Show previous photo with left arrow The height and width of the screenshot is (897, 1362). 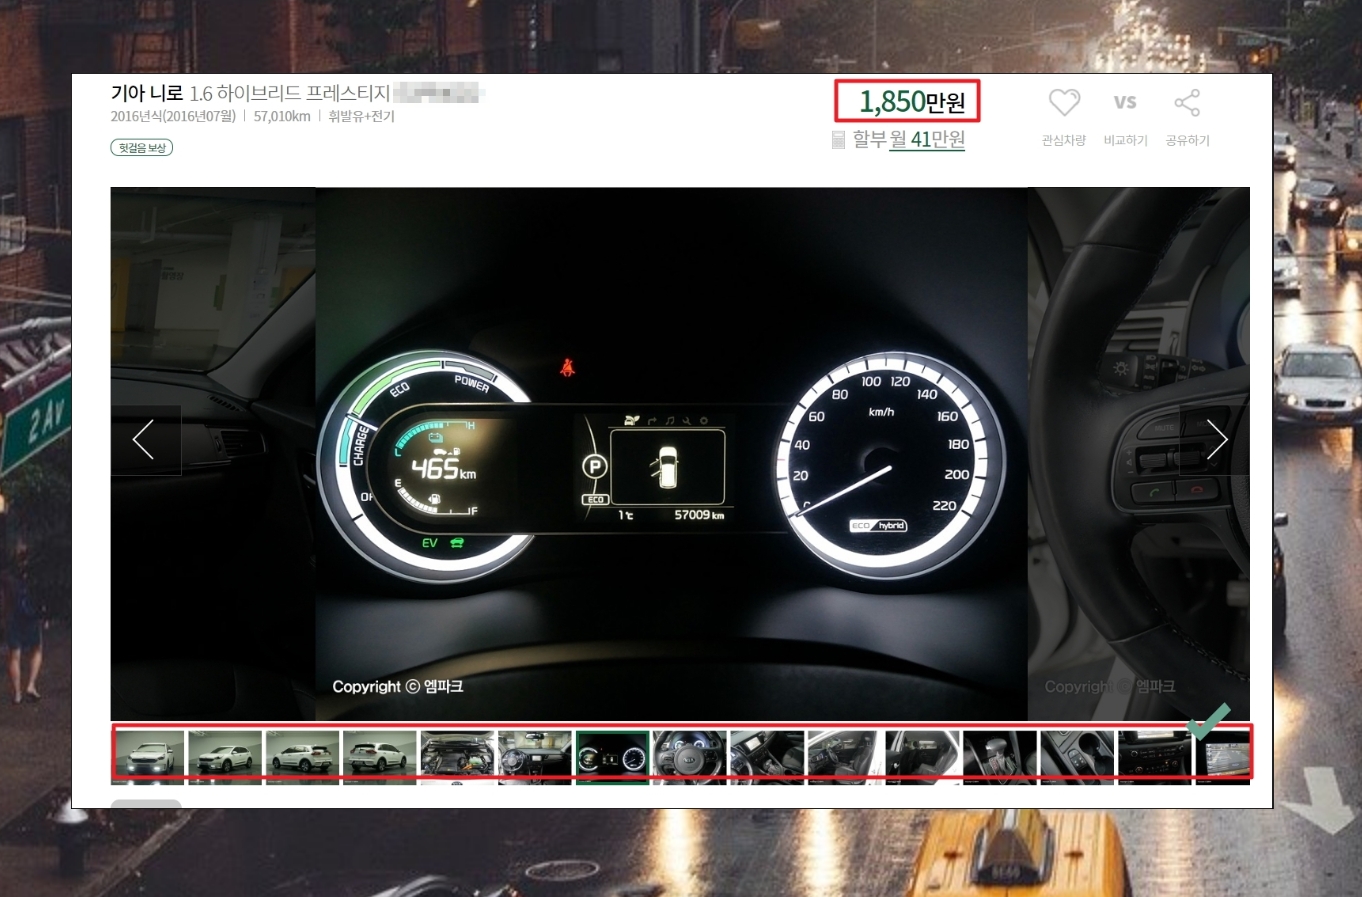pos(145,440)
